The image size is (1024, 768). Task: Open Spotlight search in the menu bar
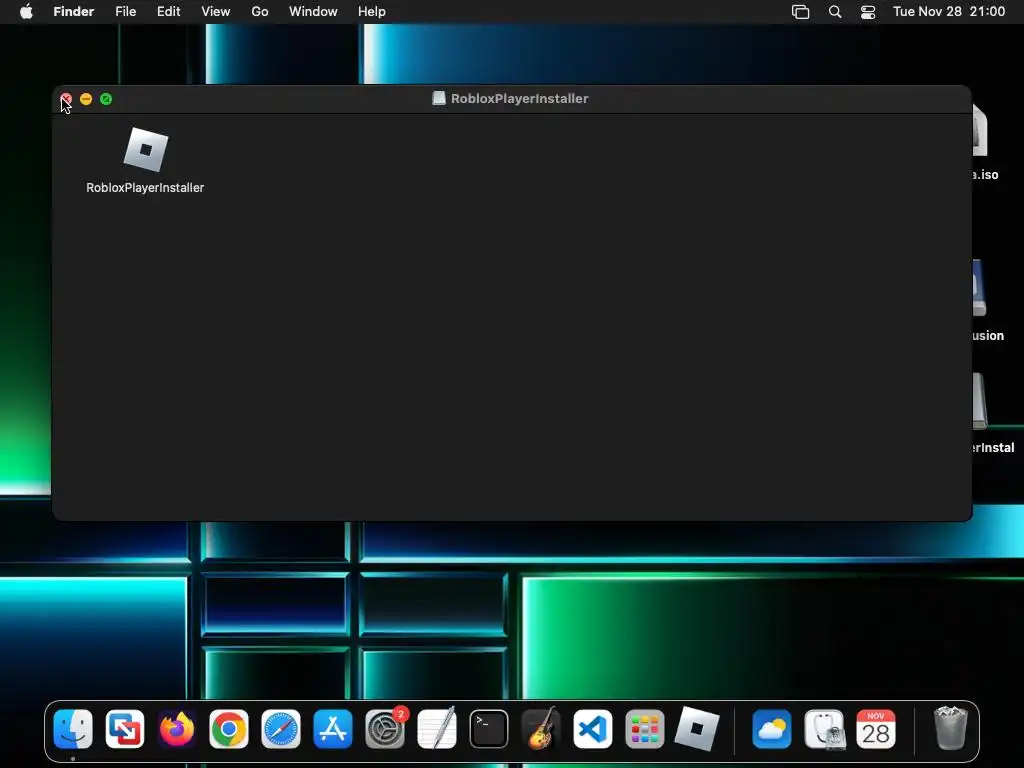(835, 12)
